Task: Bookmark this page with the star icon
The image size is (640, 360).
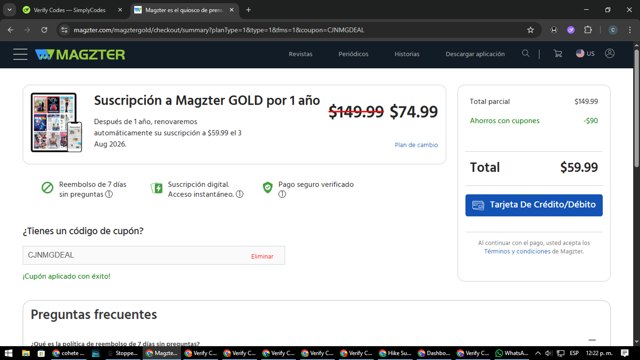Action: coord(530,30)
